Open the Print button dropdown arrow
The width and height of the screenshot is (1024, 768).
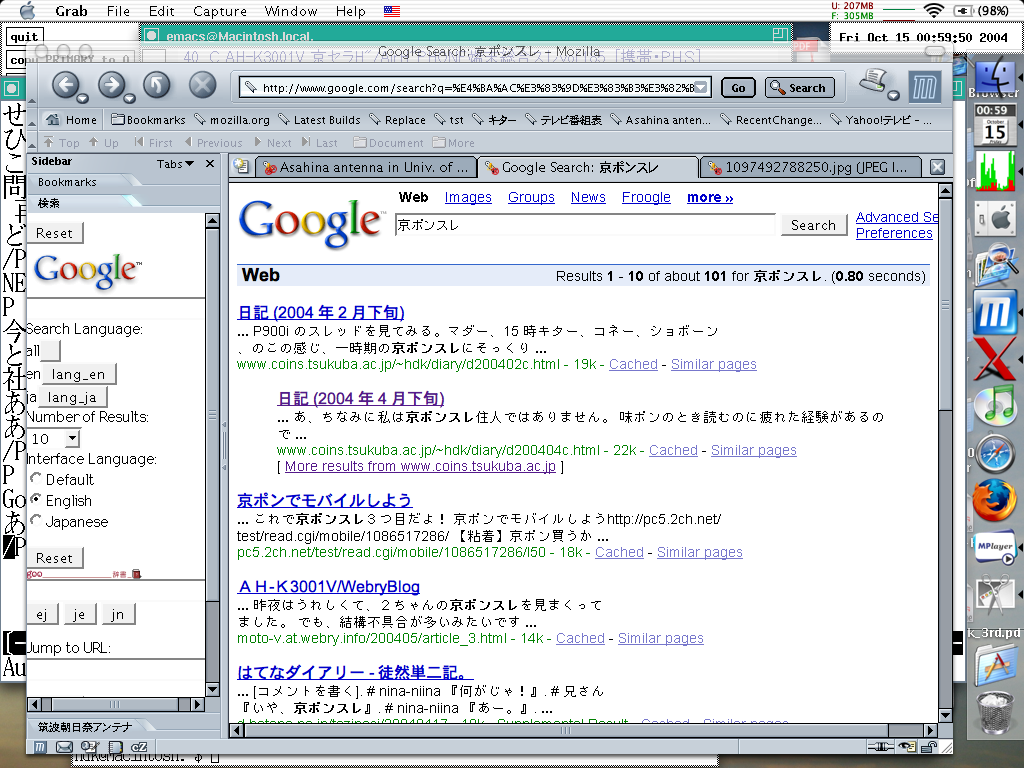pos(893,95)
